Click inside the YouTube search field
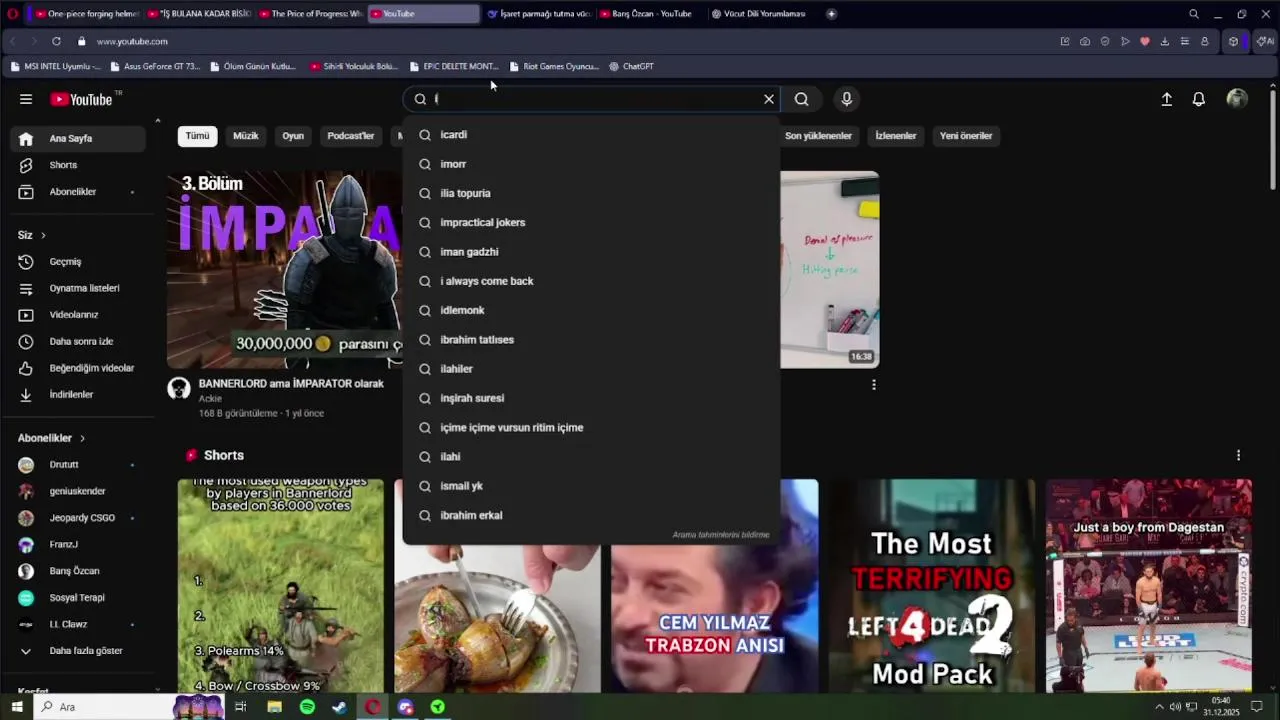This screenshot has height=720, width=1280. (x=595, y=99)
